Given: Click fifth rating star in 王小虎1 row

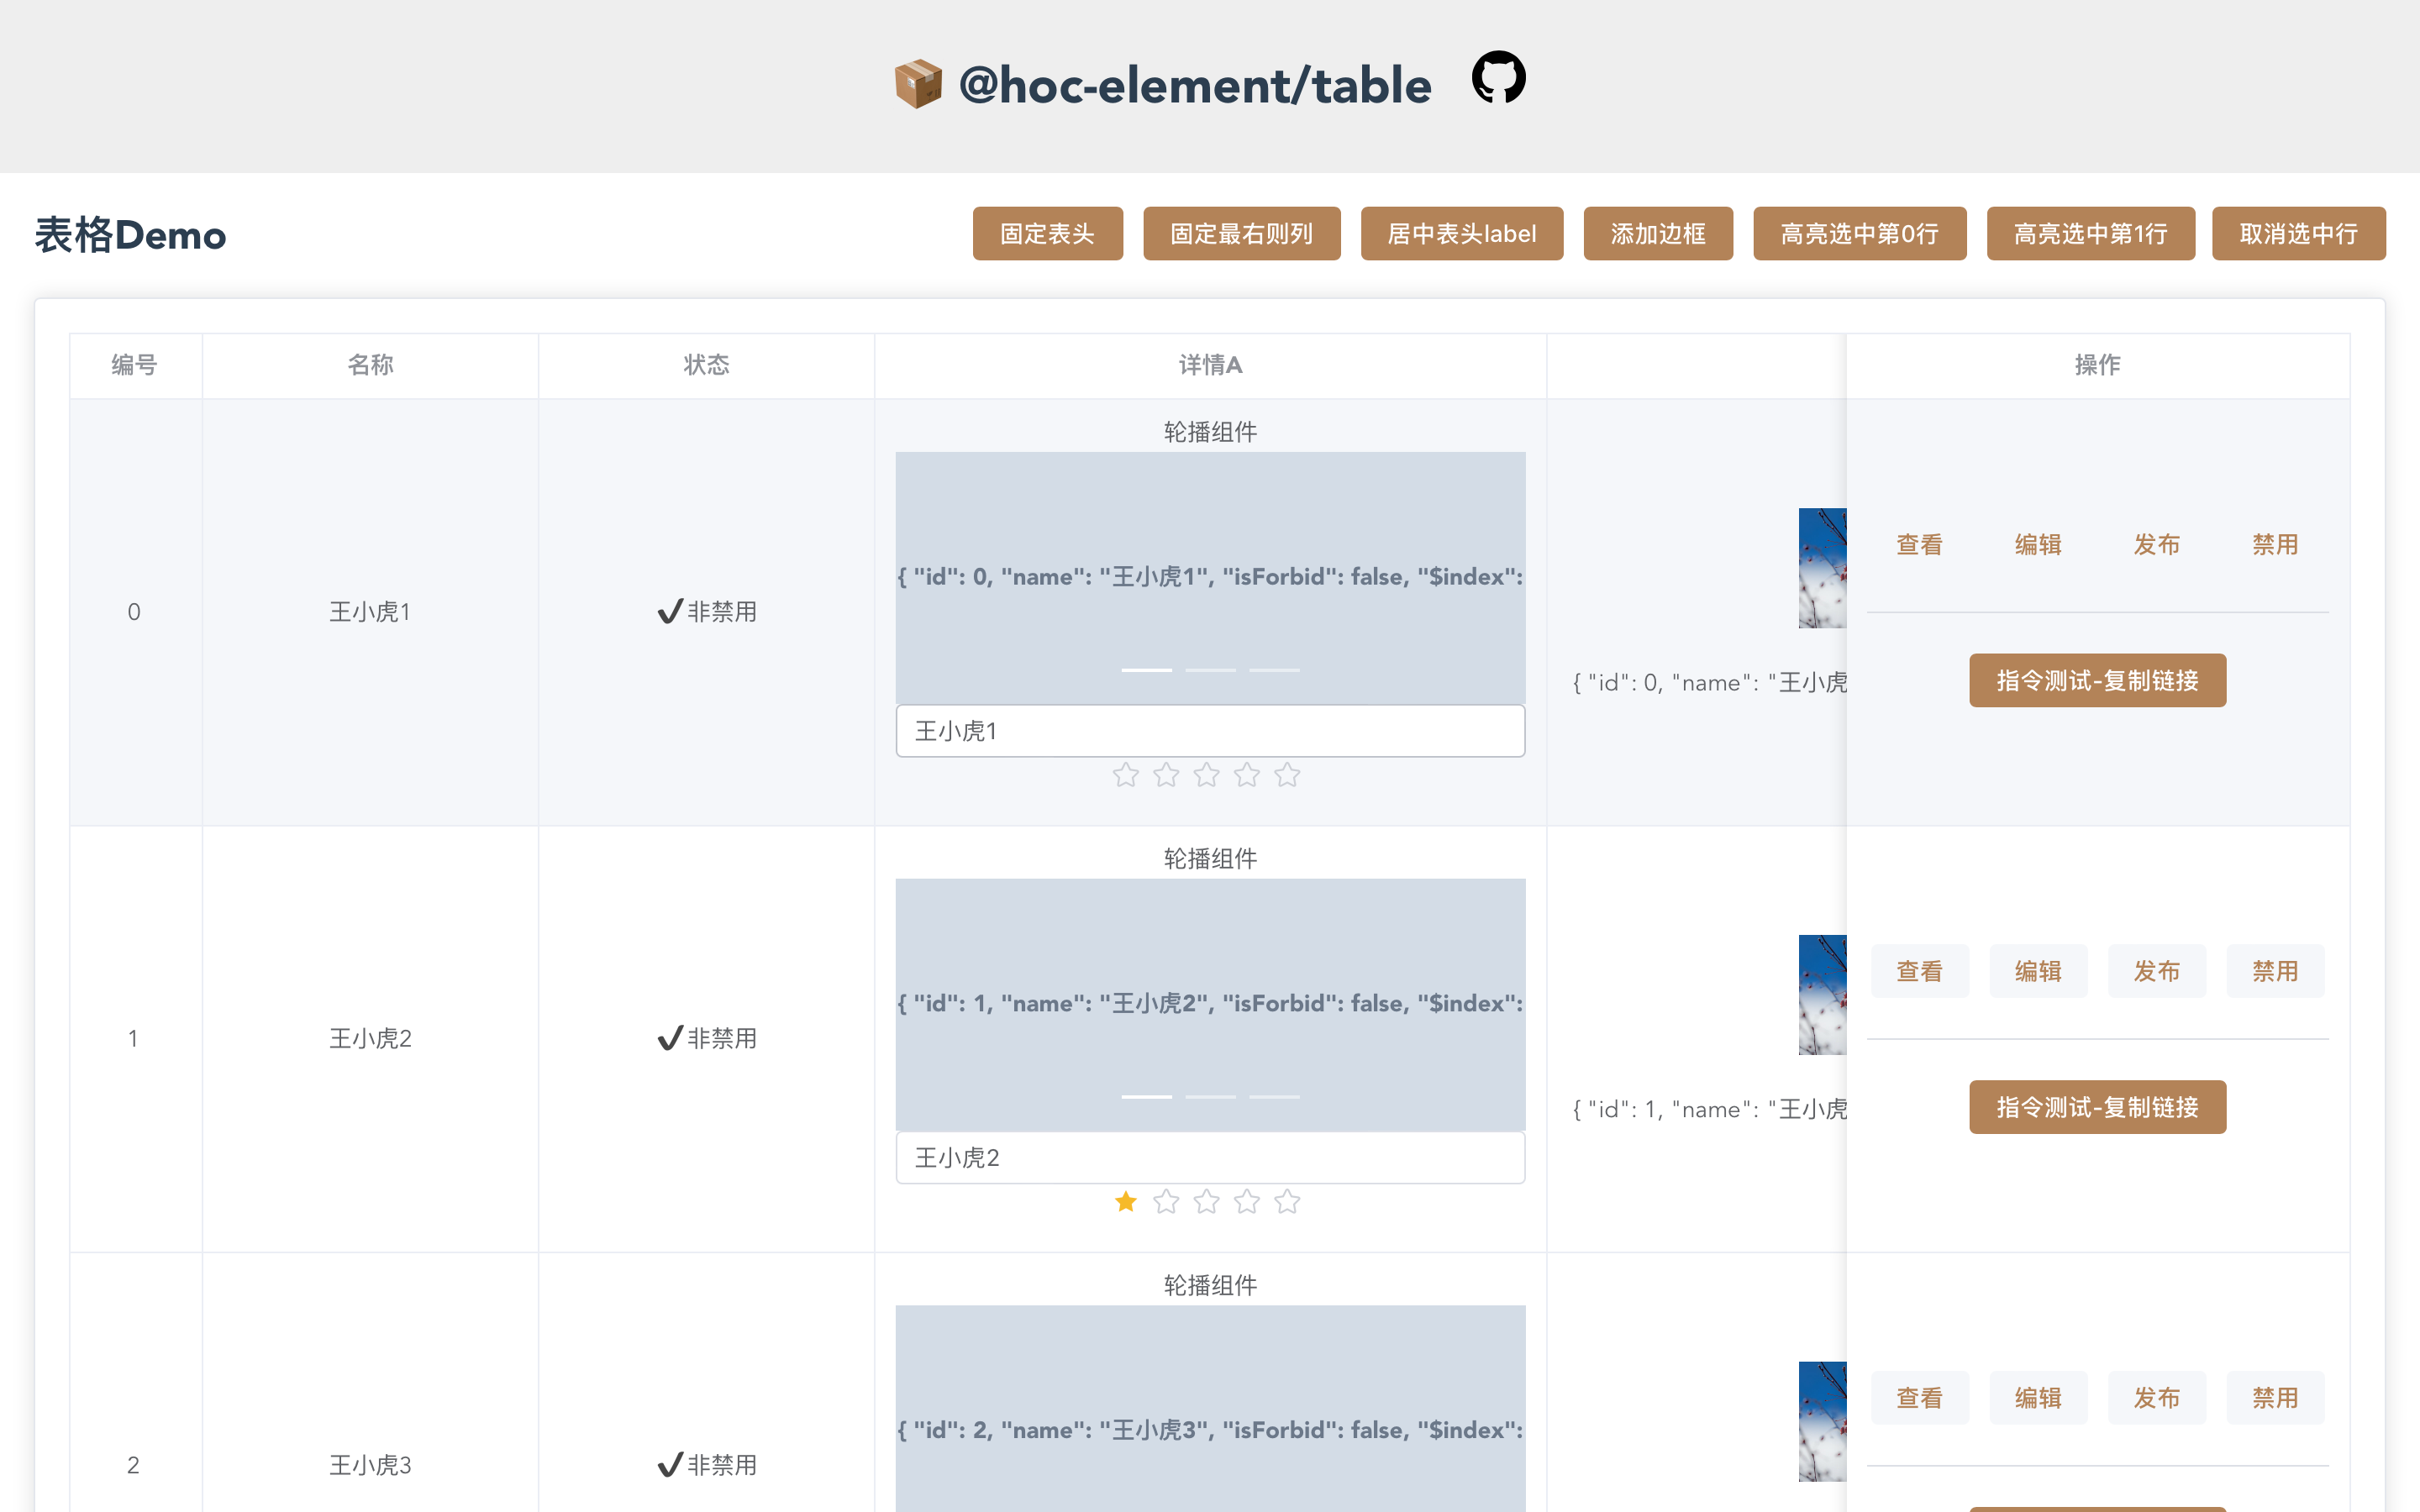Looking at the screenshot, I should click(x=1287, y=775).
